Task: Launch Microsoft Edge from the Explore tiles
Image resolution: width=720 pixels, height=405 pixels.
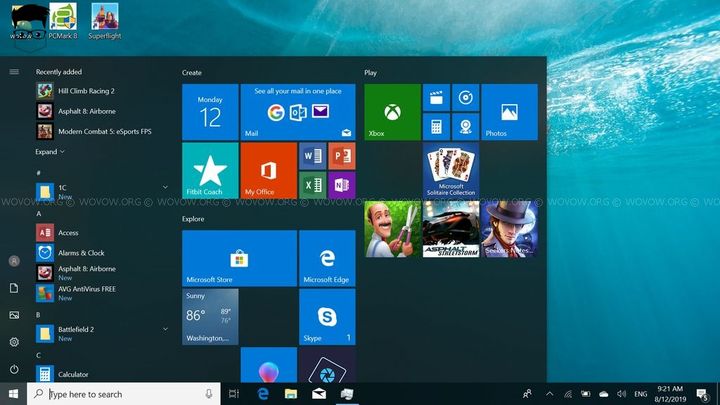Action: pyautogui.click(x=326, y=258)
